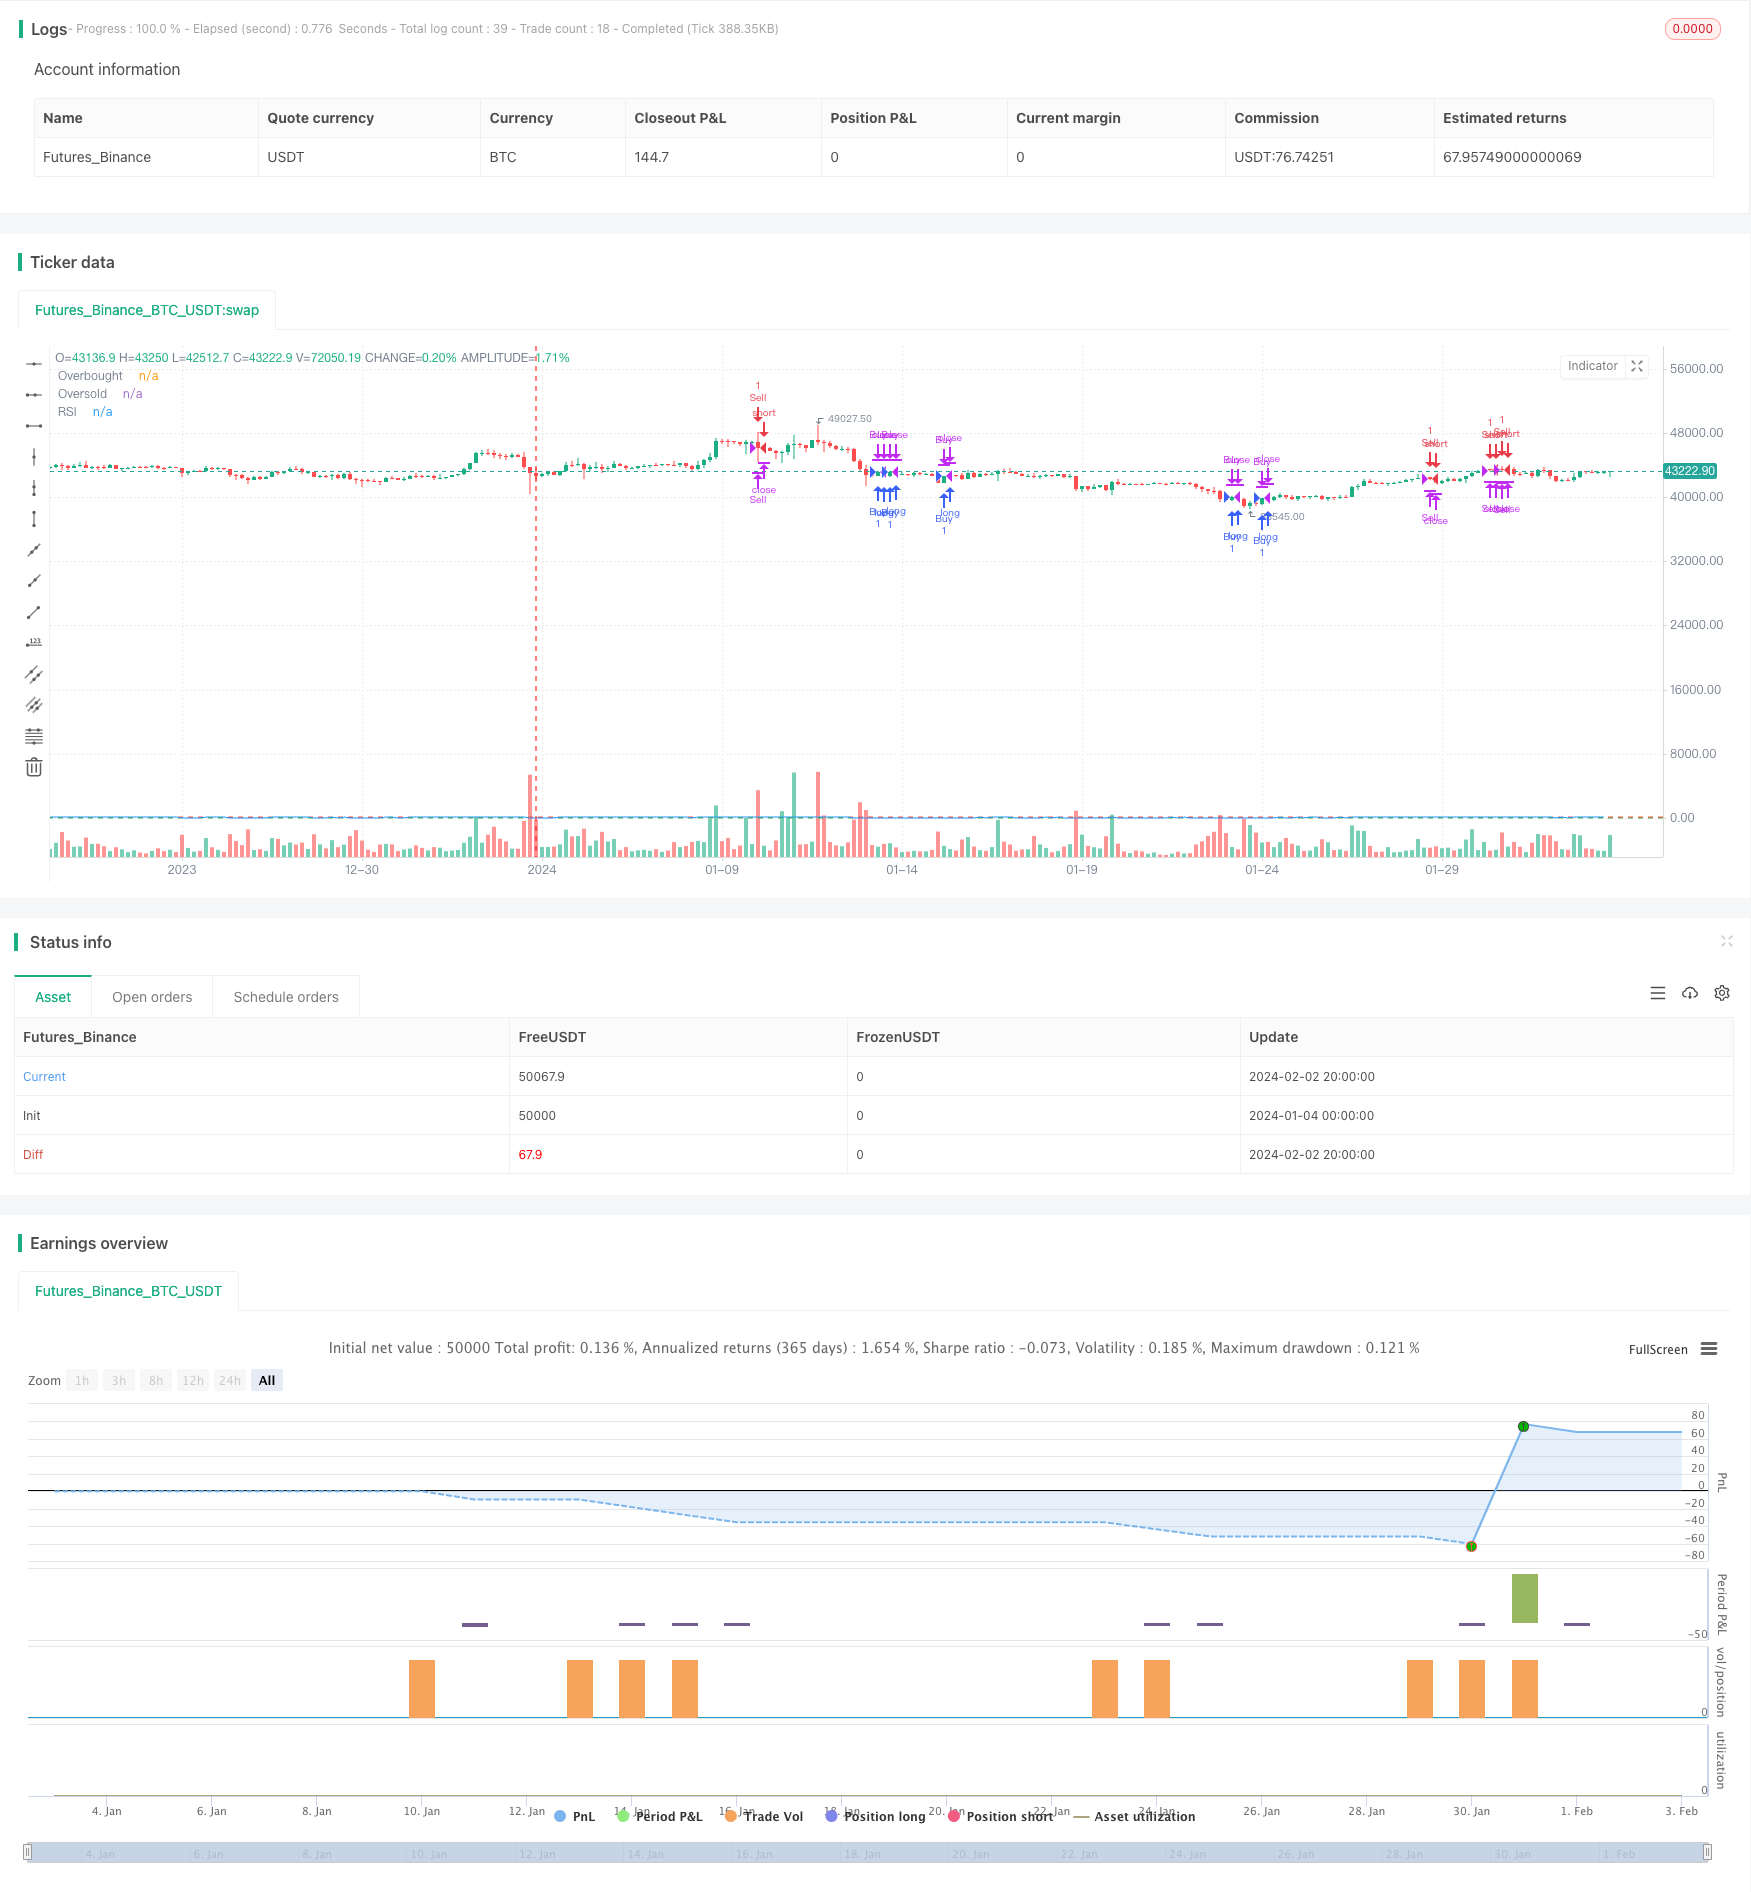Switch to the Open orders tab

coord(152,997)
